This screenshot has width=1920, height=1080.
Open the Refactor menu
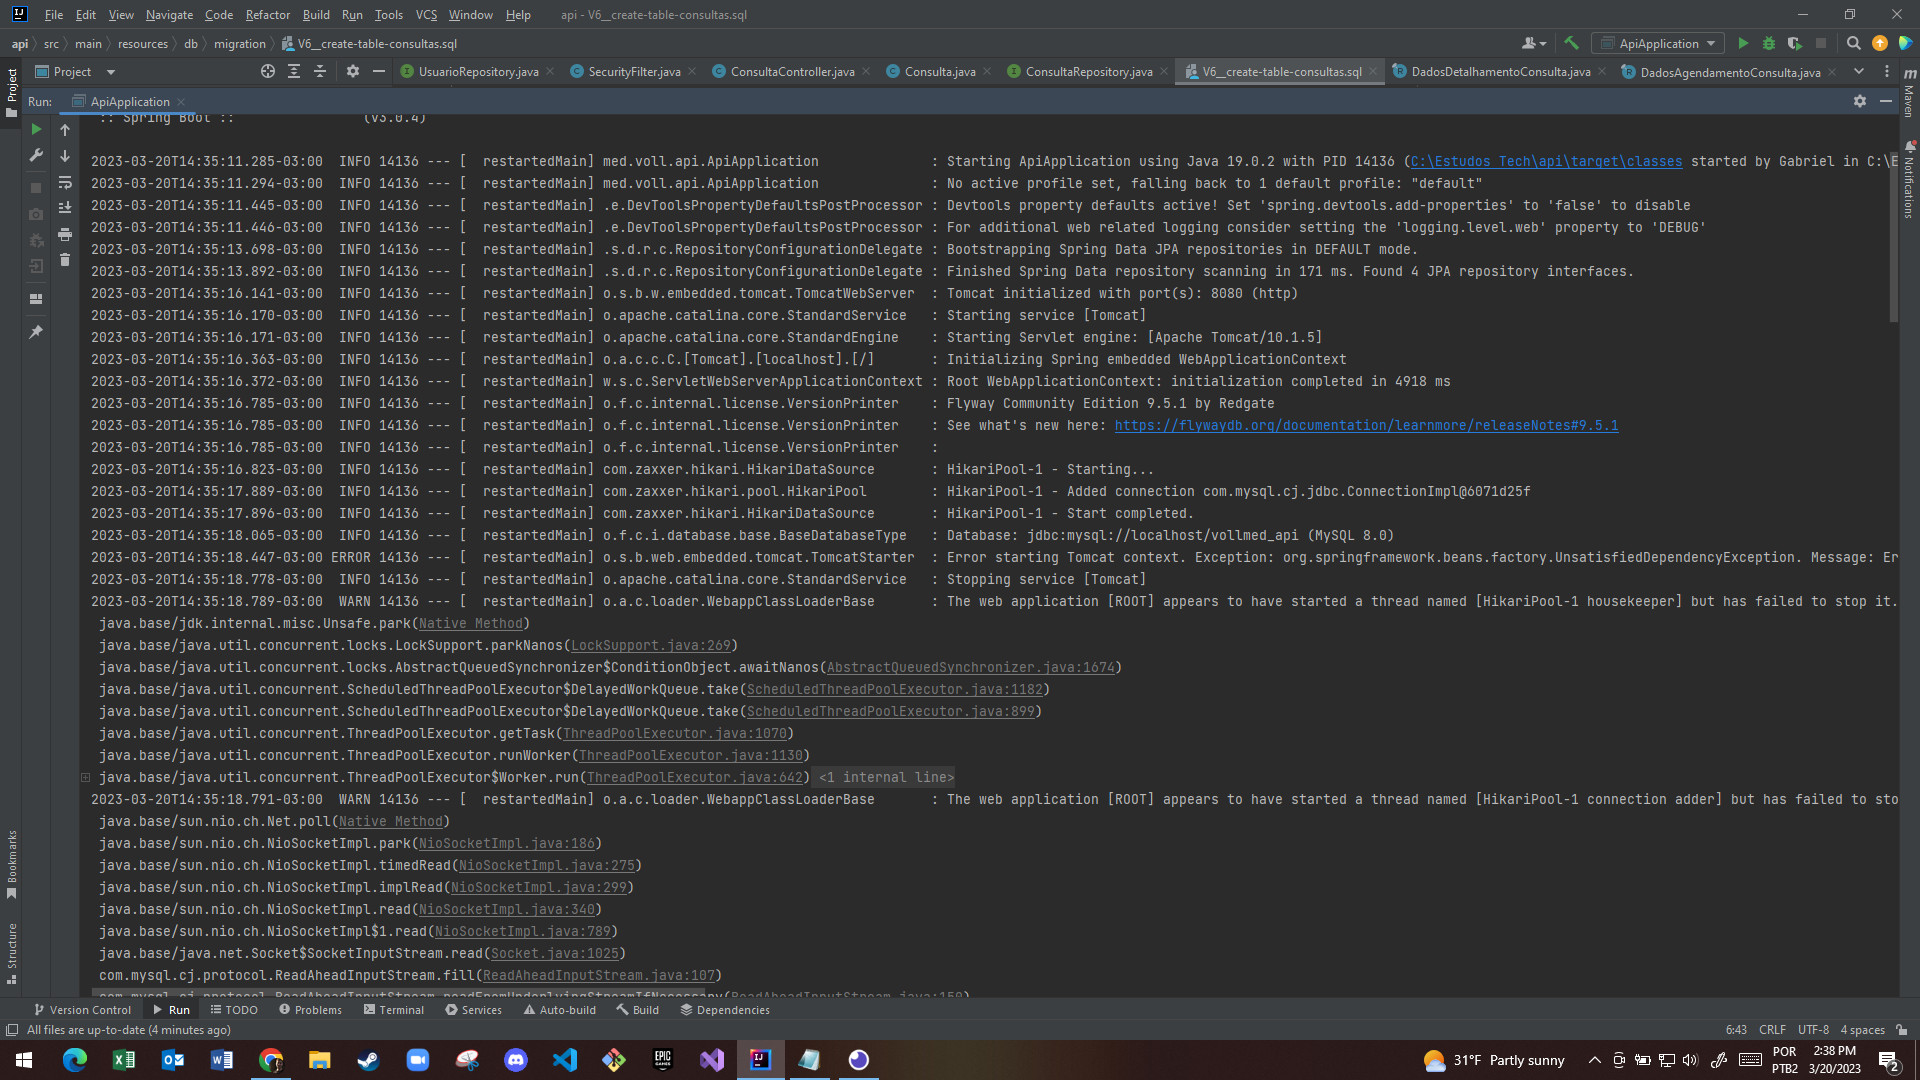(x=268, y=15)
